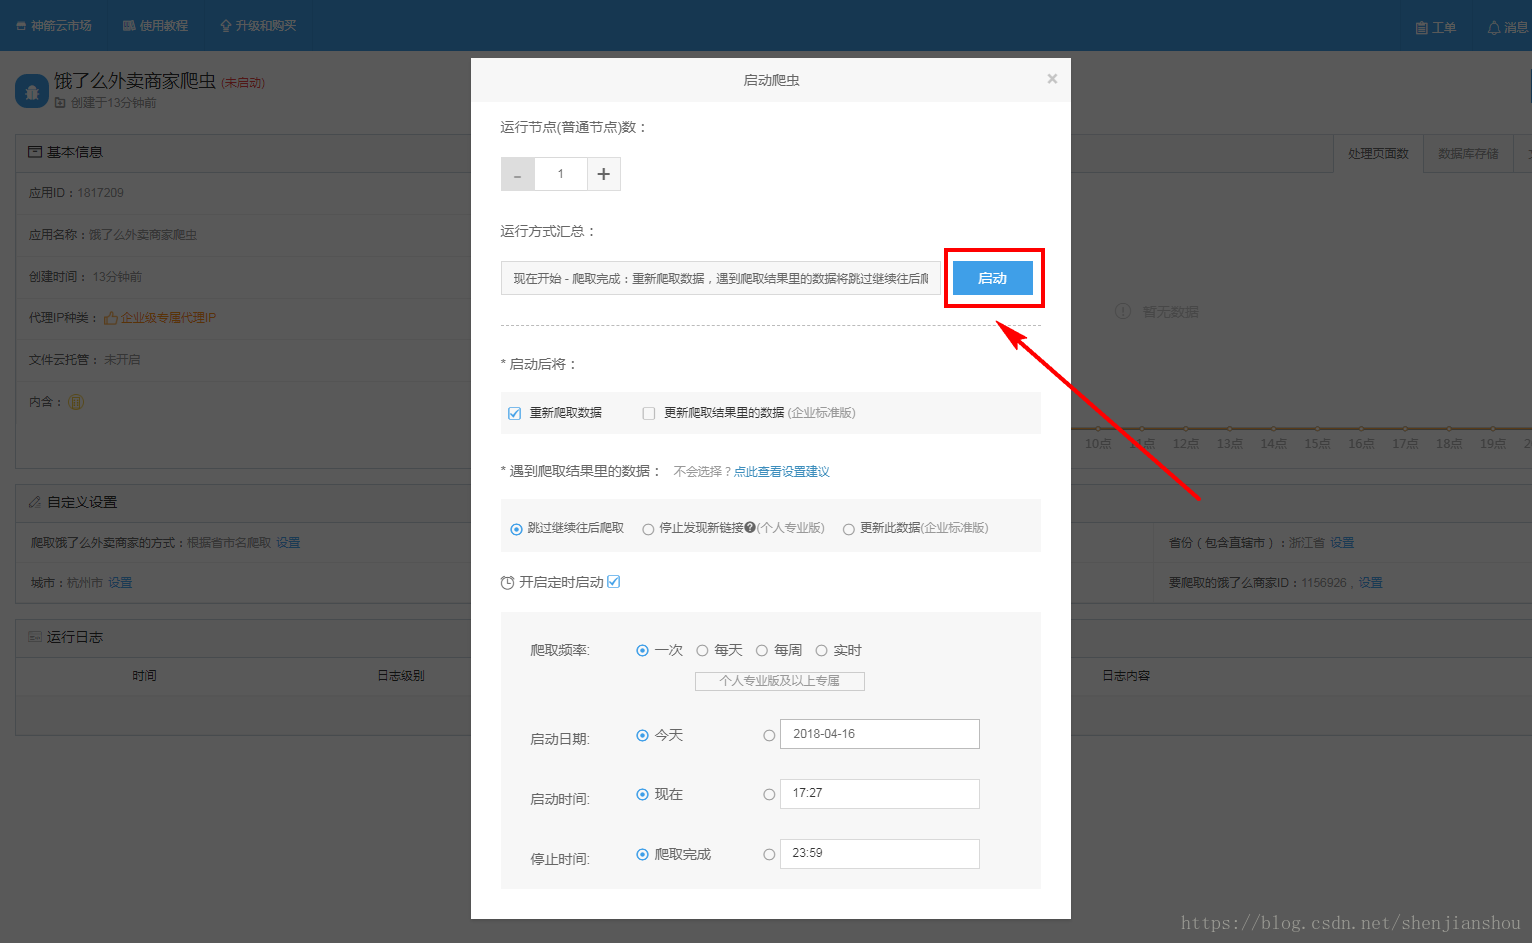Select crawl frequency 每天
Viewport: 1532px width, 943px height.
[702, 650]
